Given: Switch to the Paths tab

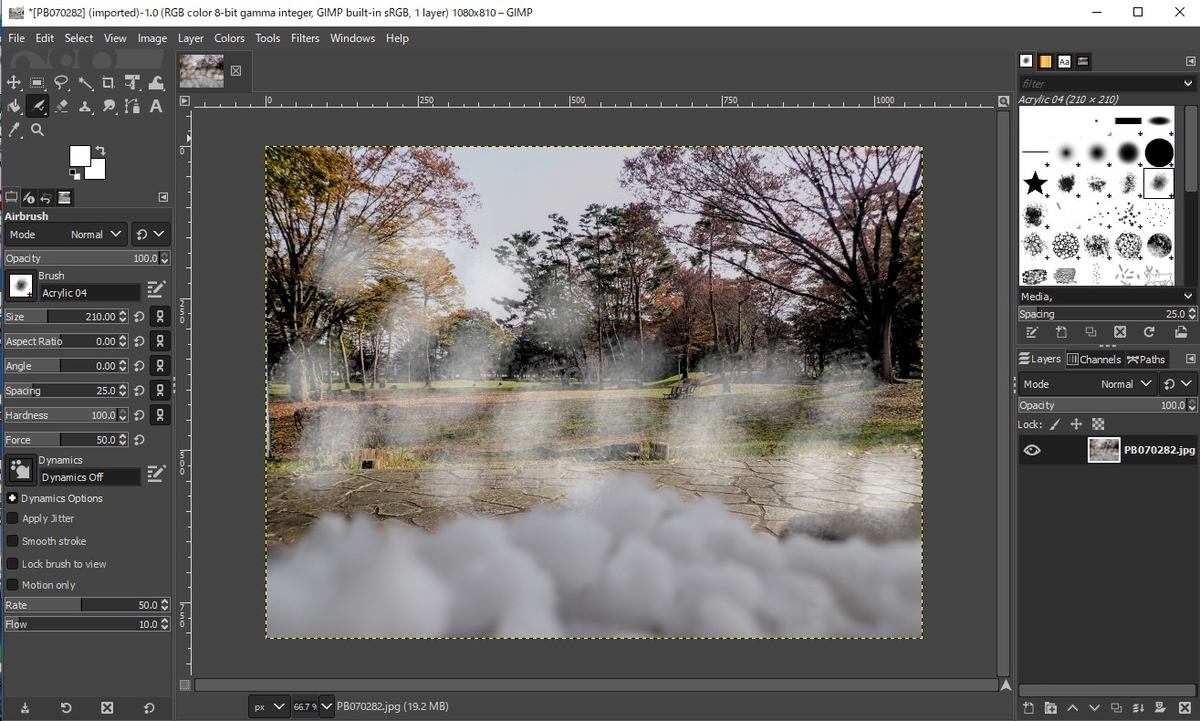Looking at the screenshot, I should click(x=1146, y=359).
